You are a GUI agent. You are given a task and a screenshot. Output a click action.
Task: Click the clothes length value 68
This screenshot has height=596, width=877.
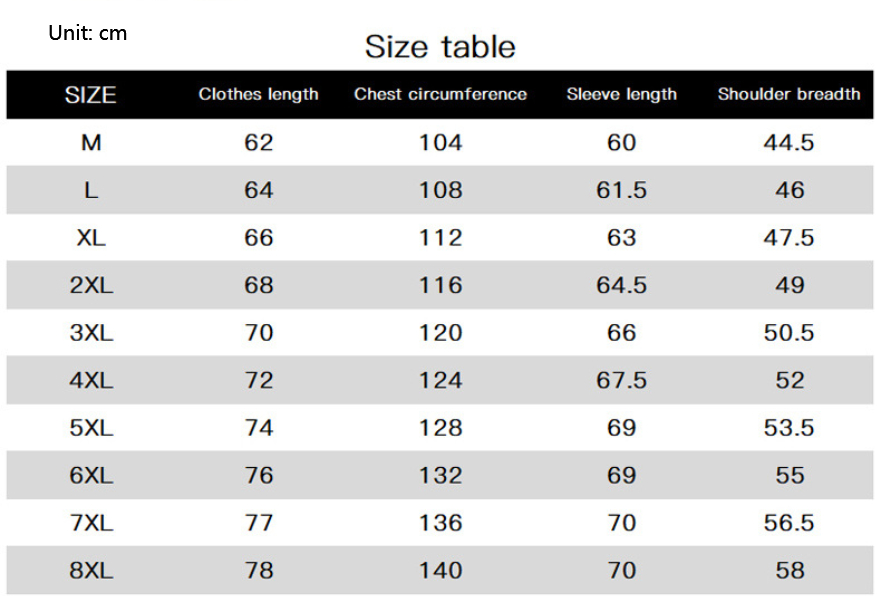[258, 285]
